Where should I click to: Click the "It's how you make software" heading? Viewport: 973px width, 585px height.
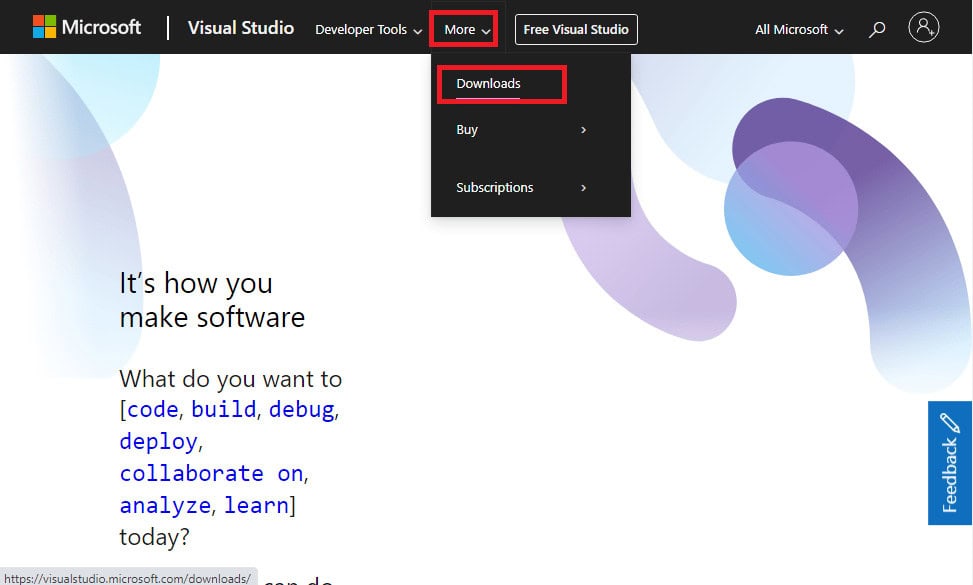click(x=212, y=300)
